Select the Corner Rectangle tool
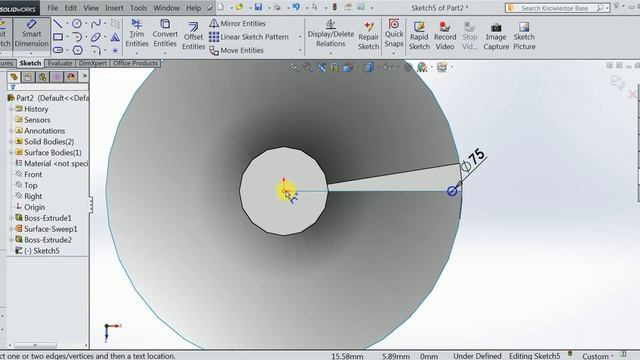The width and height of the screenshot is (640, 360). pyautogui.click(x=58, y=37)
